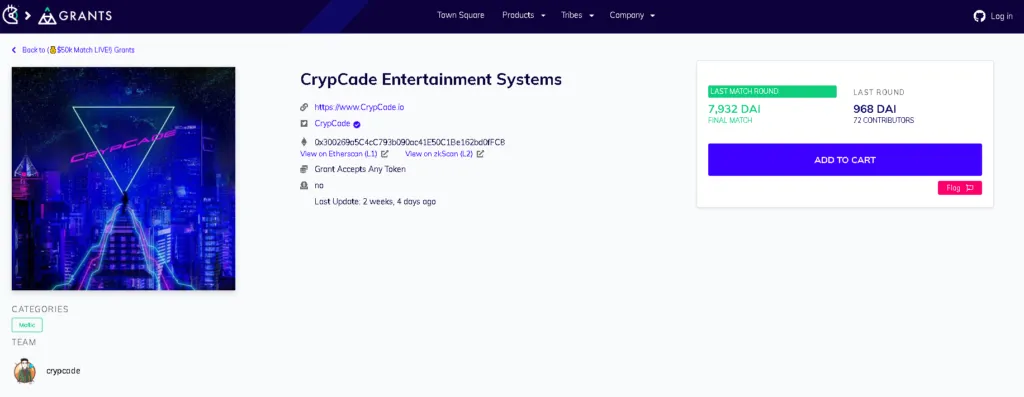Click the Ethereum icon beside wallet address
Screen dimensions: 1024x397
[x=304, y=142]
